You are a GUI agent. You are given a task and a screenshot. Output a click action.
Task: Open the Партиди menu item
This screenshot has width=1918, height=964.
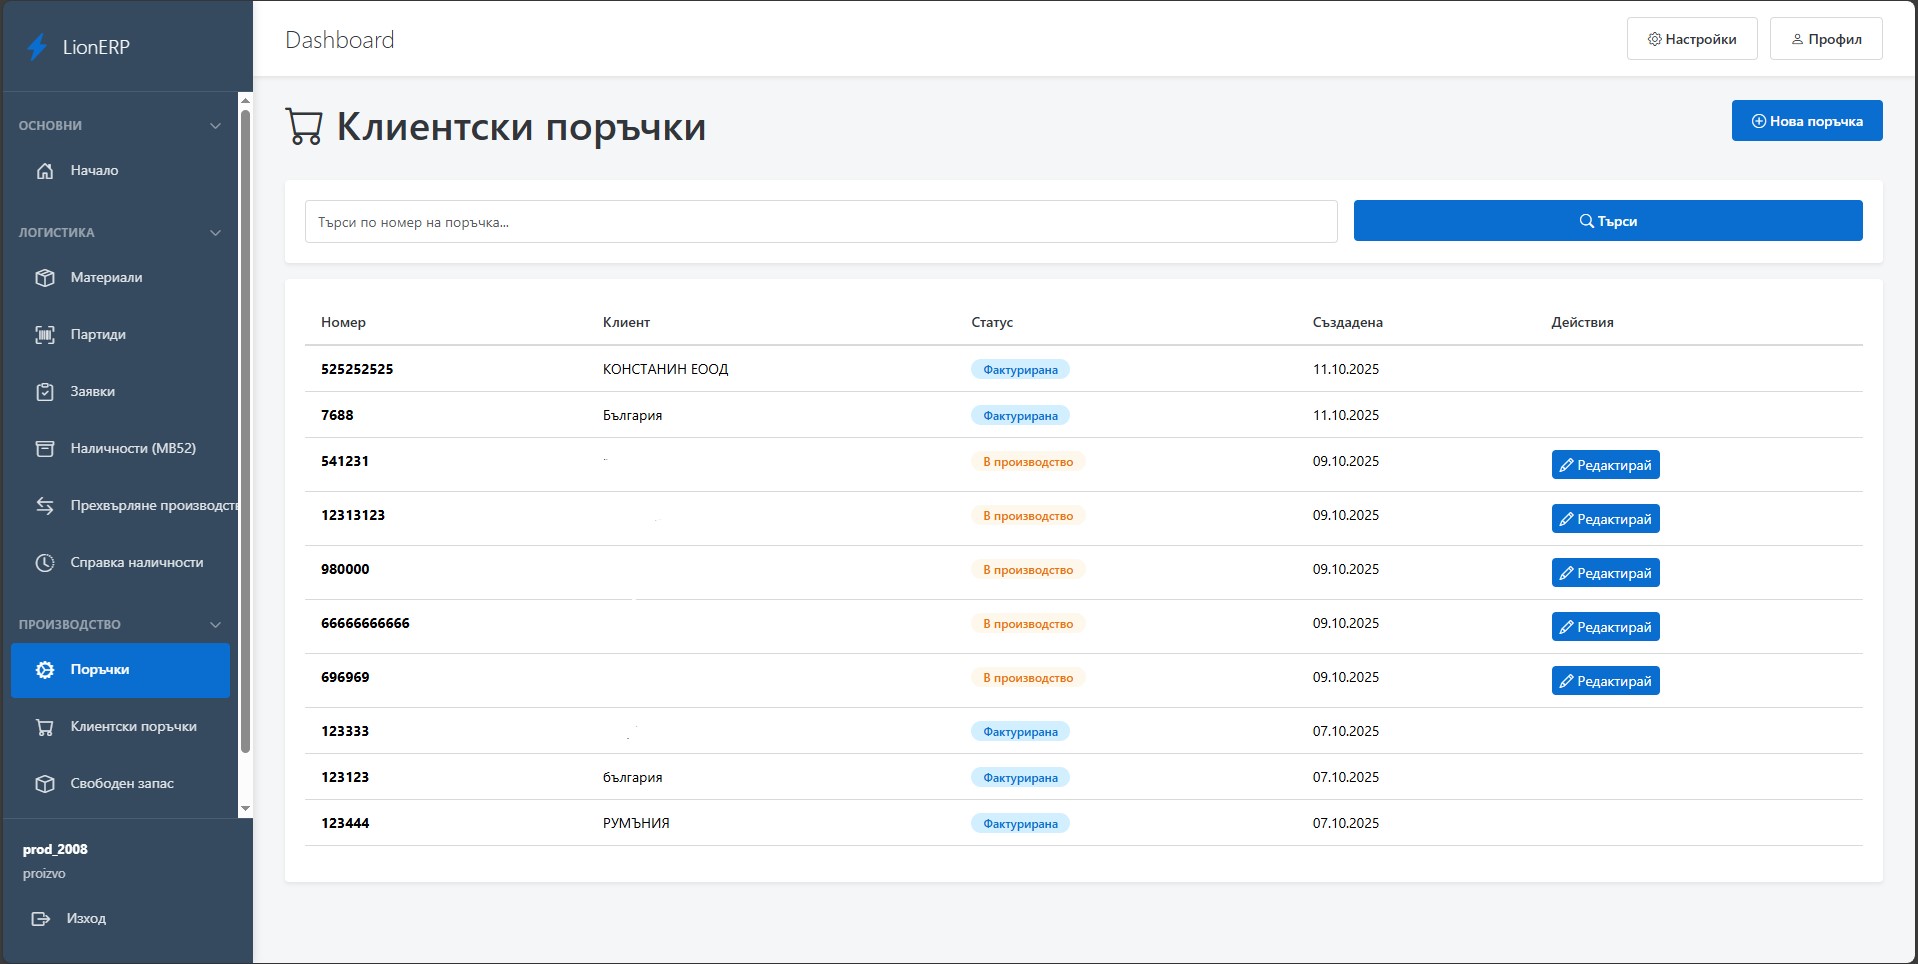(100, 334)
